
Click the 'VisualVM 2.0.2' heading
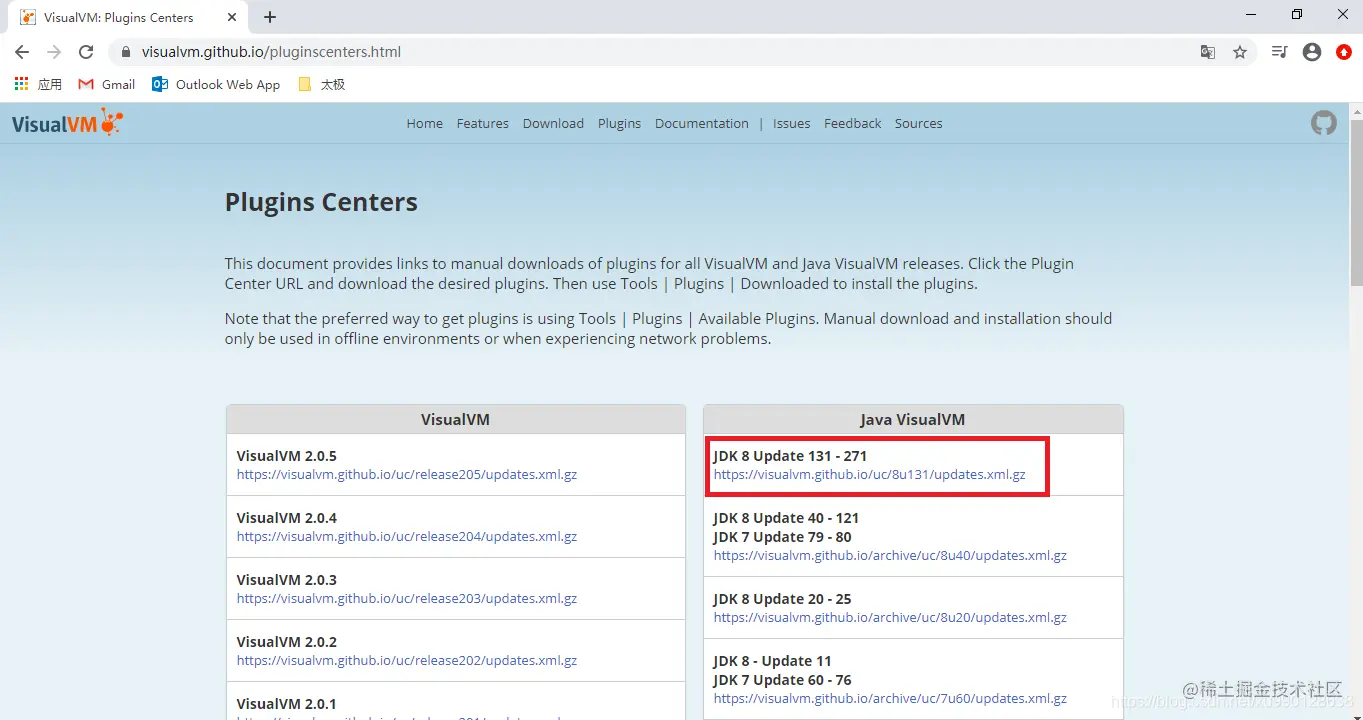pos(287,642)
